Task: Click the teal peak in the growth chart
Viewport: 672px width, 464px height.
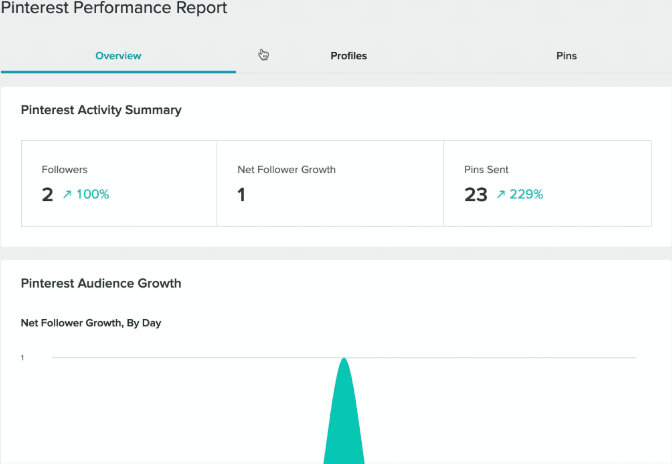Action: [344, 420]
